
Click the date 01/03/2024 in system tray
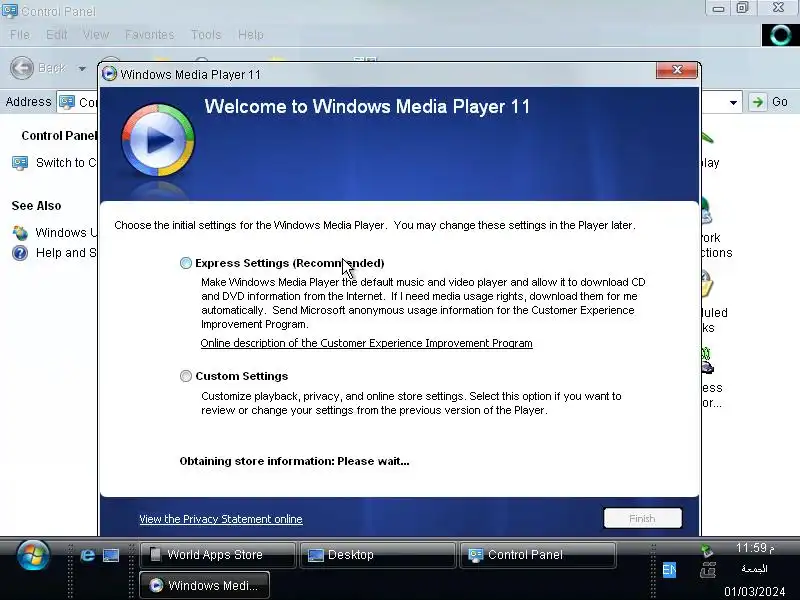pyautogui.click(x=754, y=592)
